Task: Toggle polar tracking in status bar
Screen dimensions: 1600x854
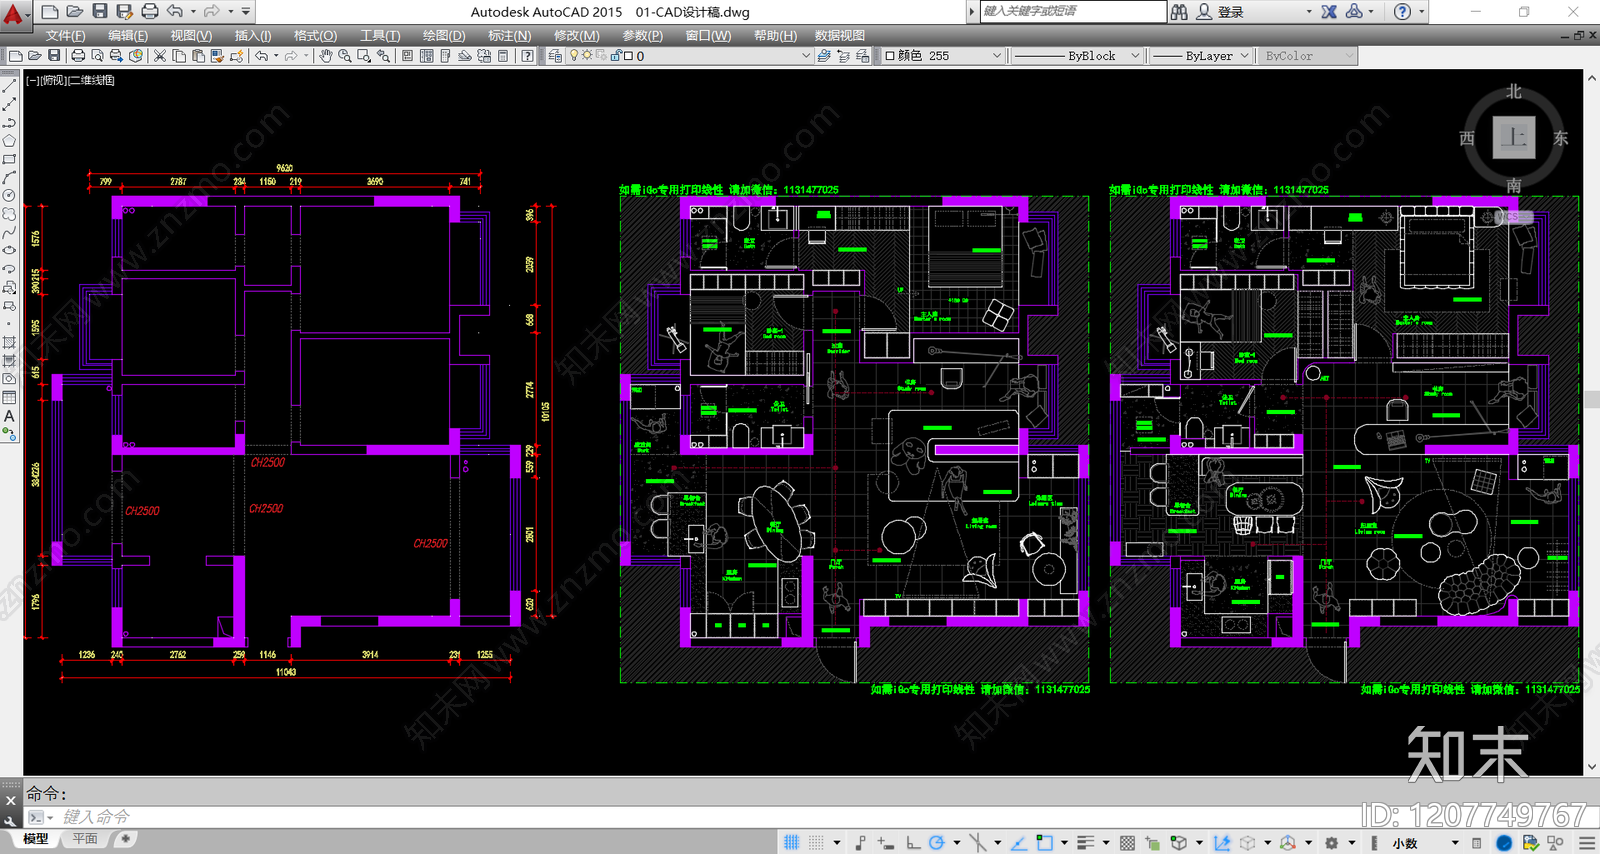Action: 936,843
